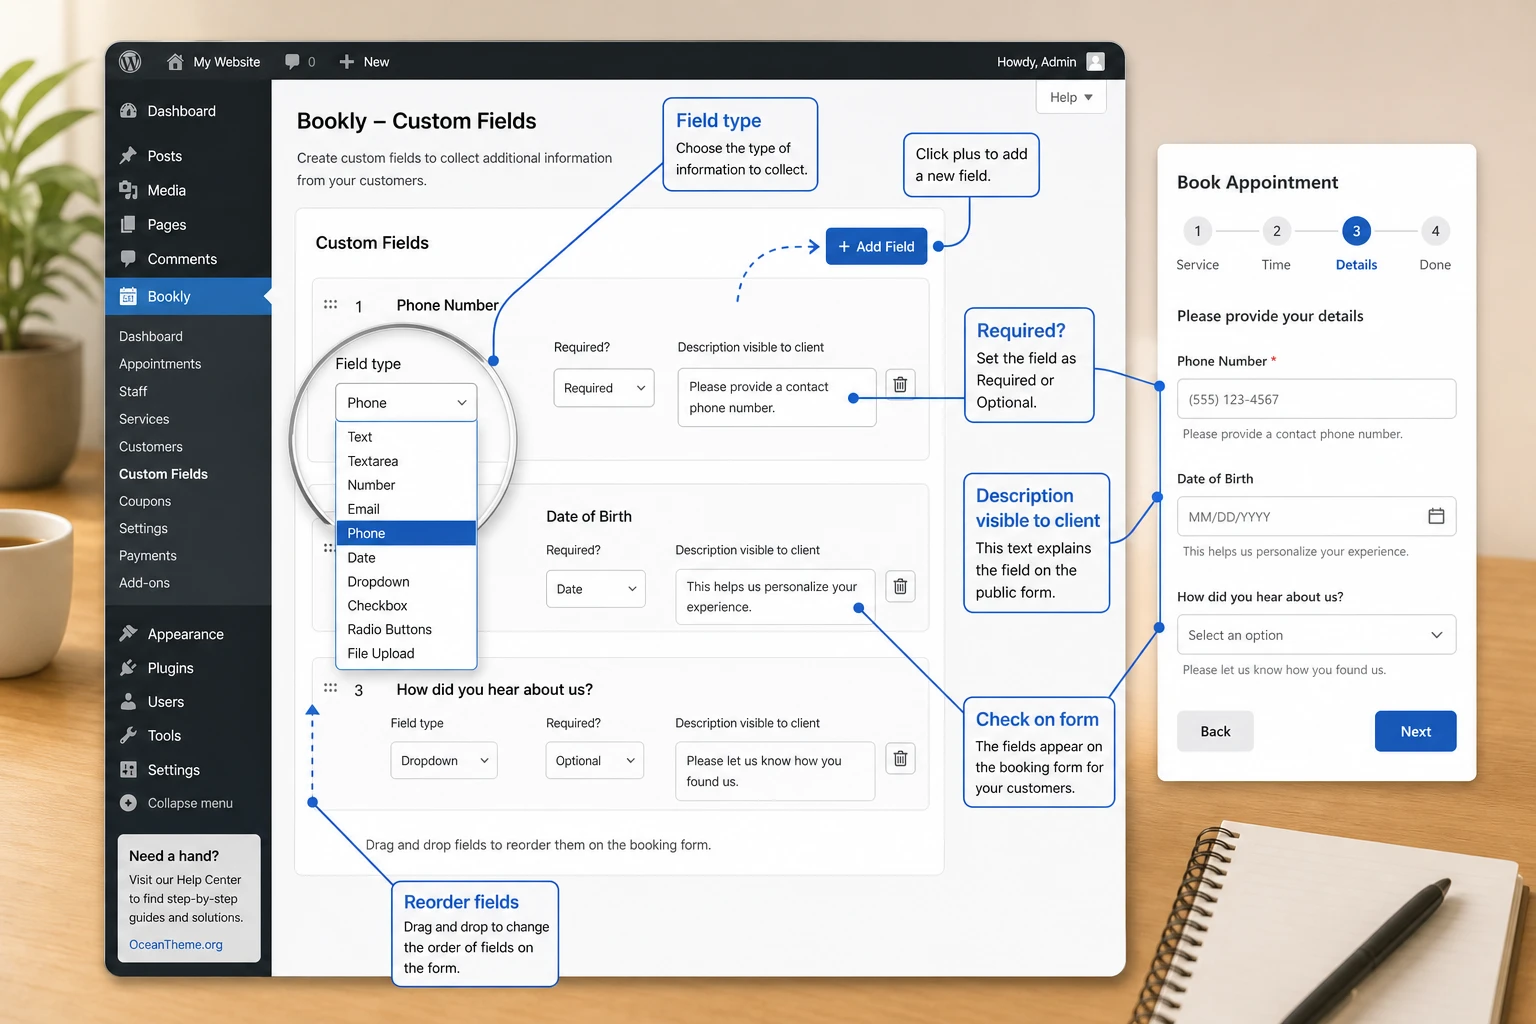Open the Date dropdown for Date of Birth
The image size is (1536, 1024).
click(x=596, y=589)
